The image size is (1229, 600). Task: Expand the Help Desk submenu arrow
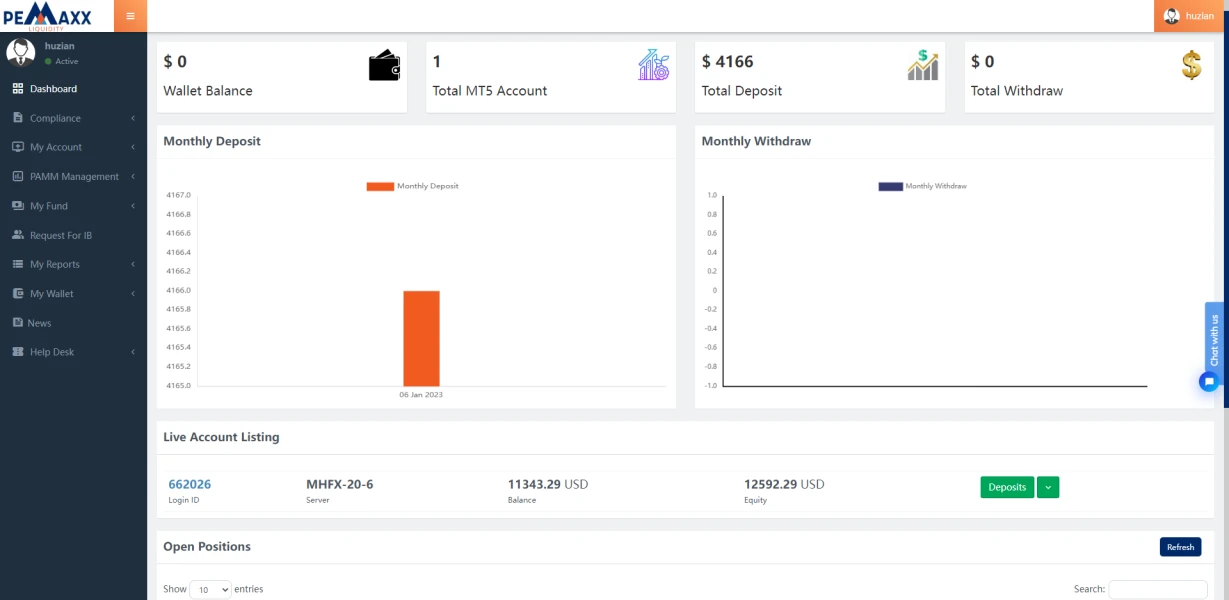tap(133, 352)
